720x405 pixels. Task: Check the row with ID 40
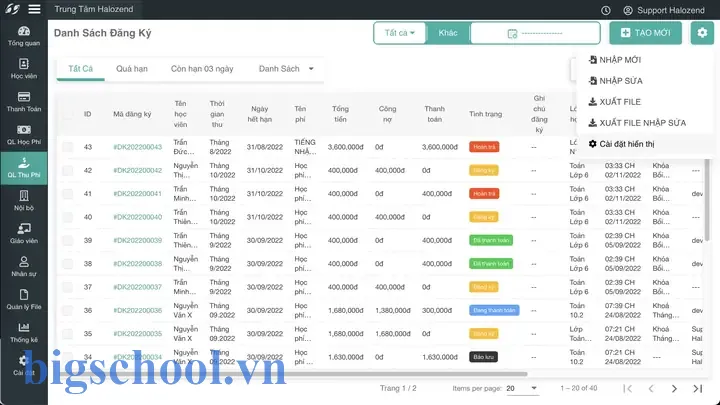coord(68,217)
